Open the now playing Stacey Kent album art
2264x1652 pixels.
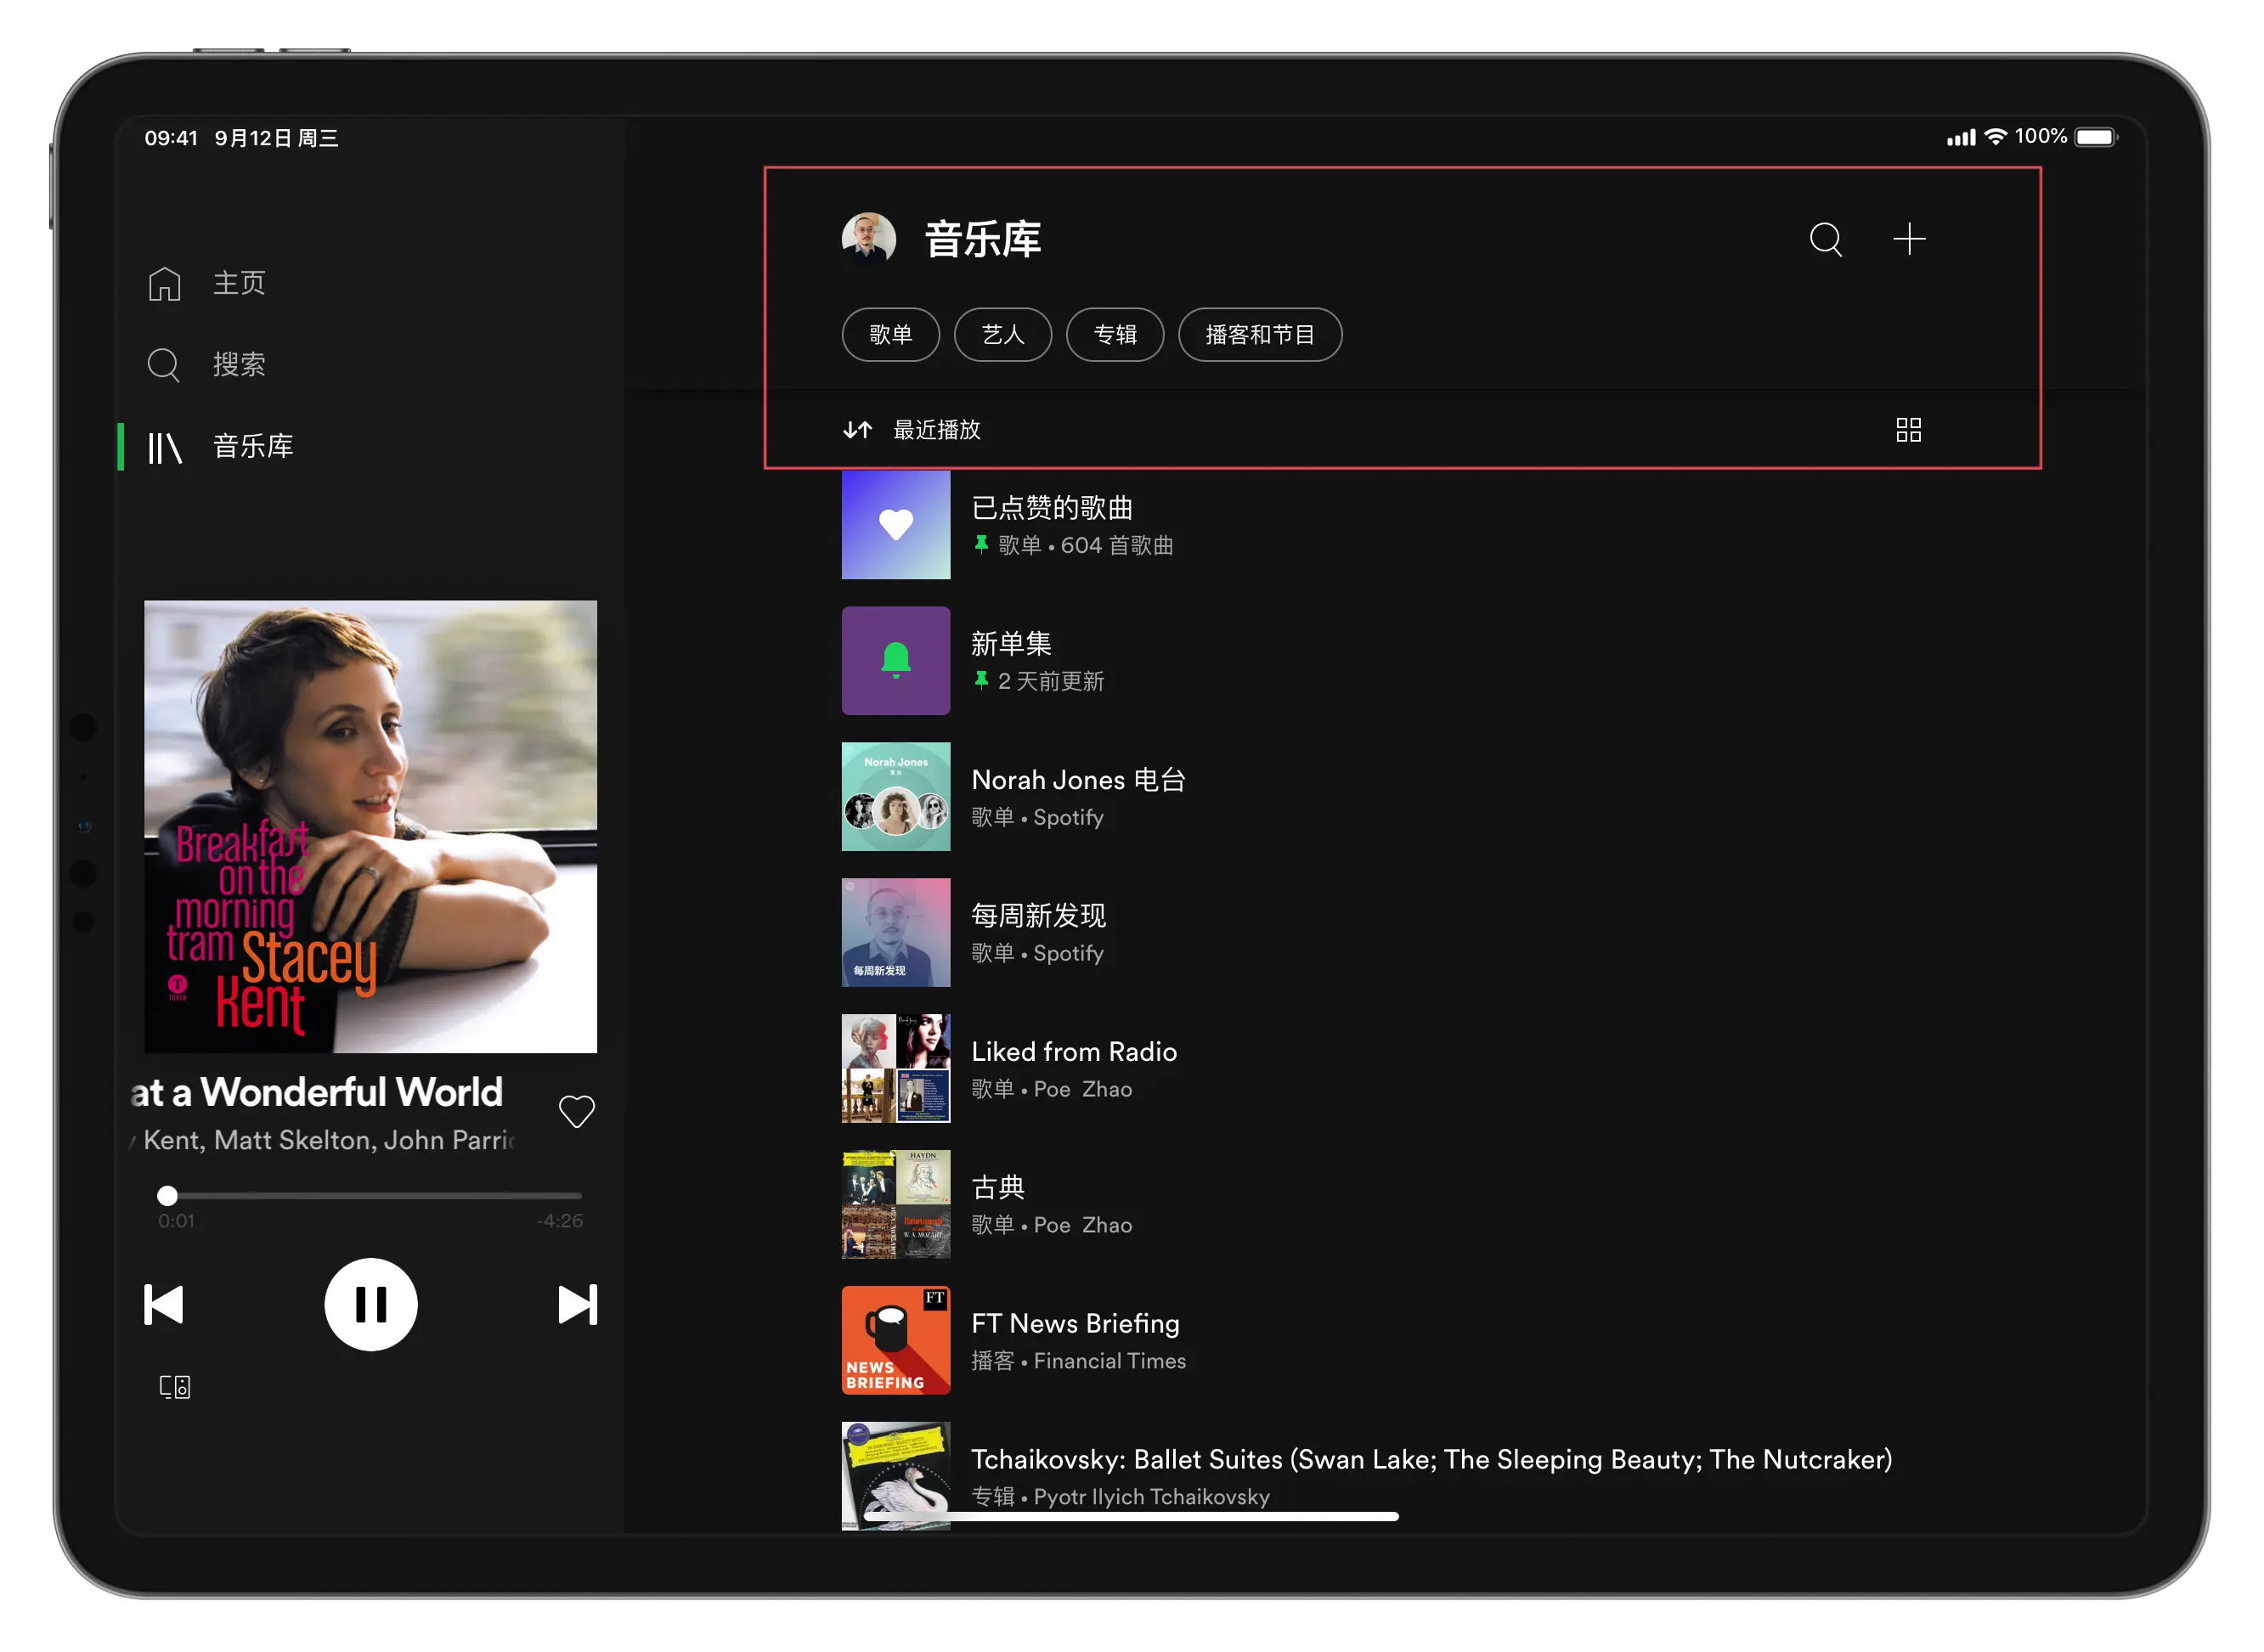[371, 827]
